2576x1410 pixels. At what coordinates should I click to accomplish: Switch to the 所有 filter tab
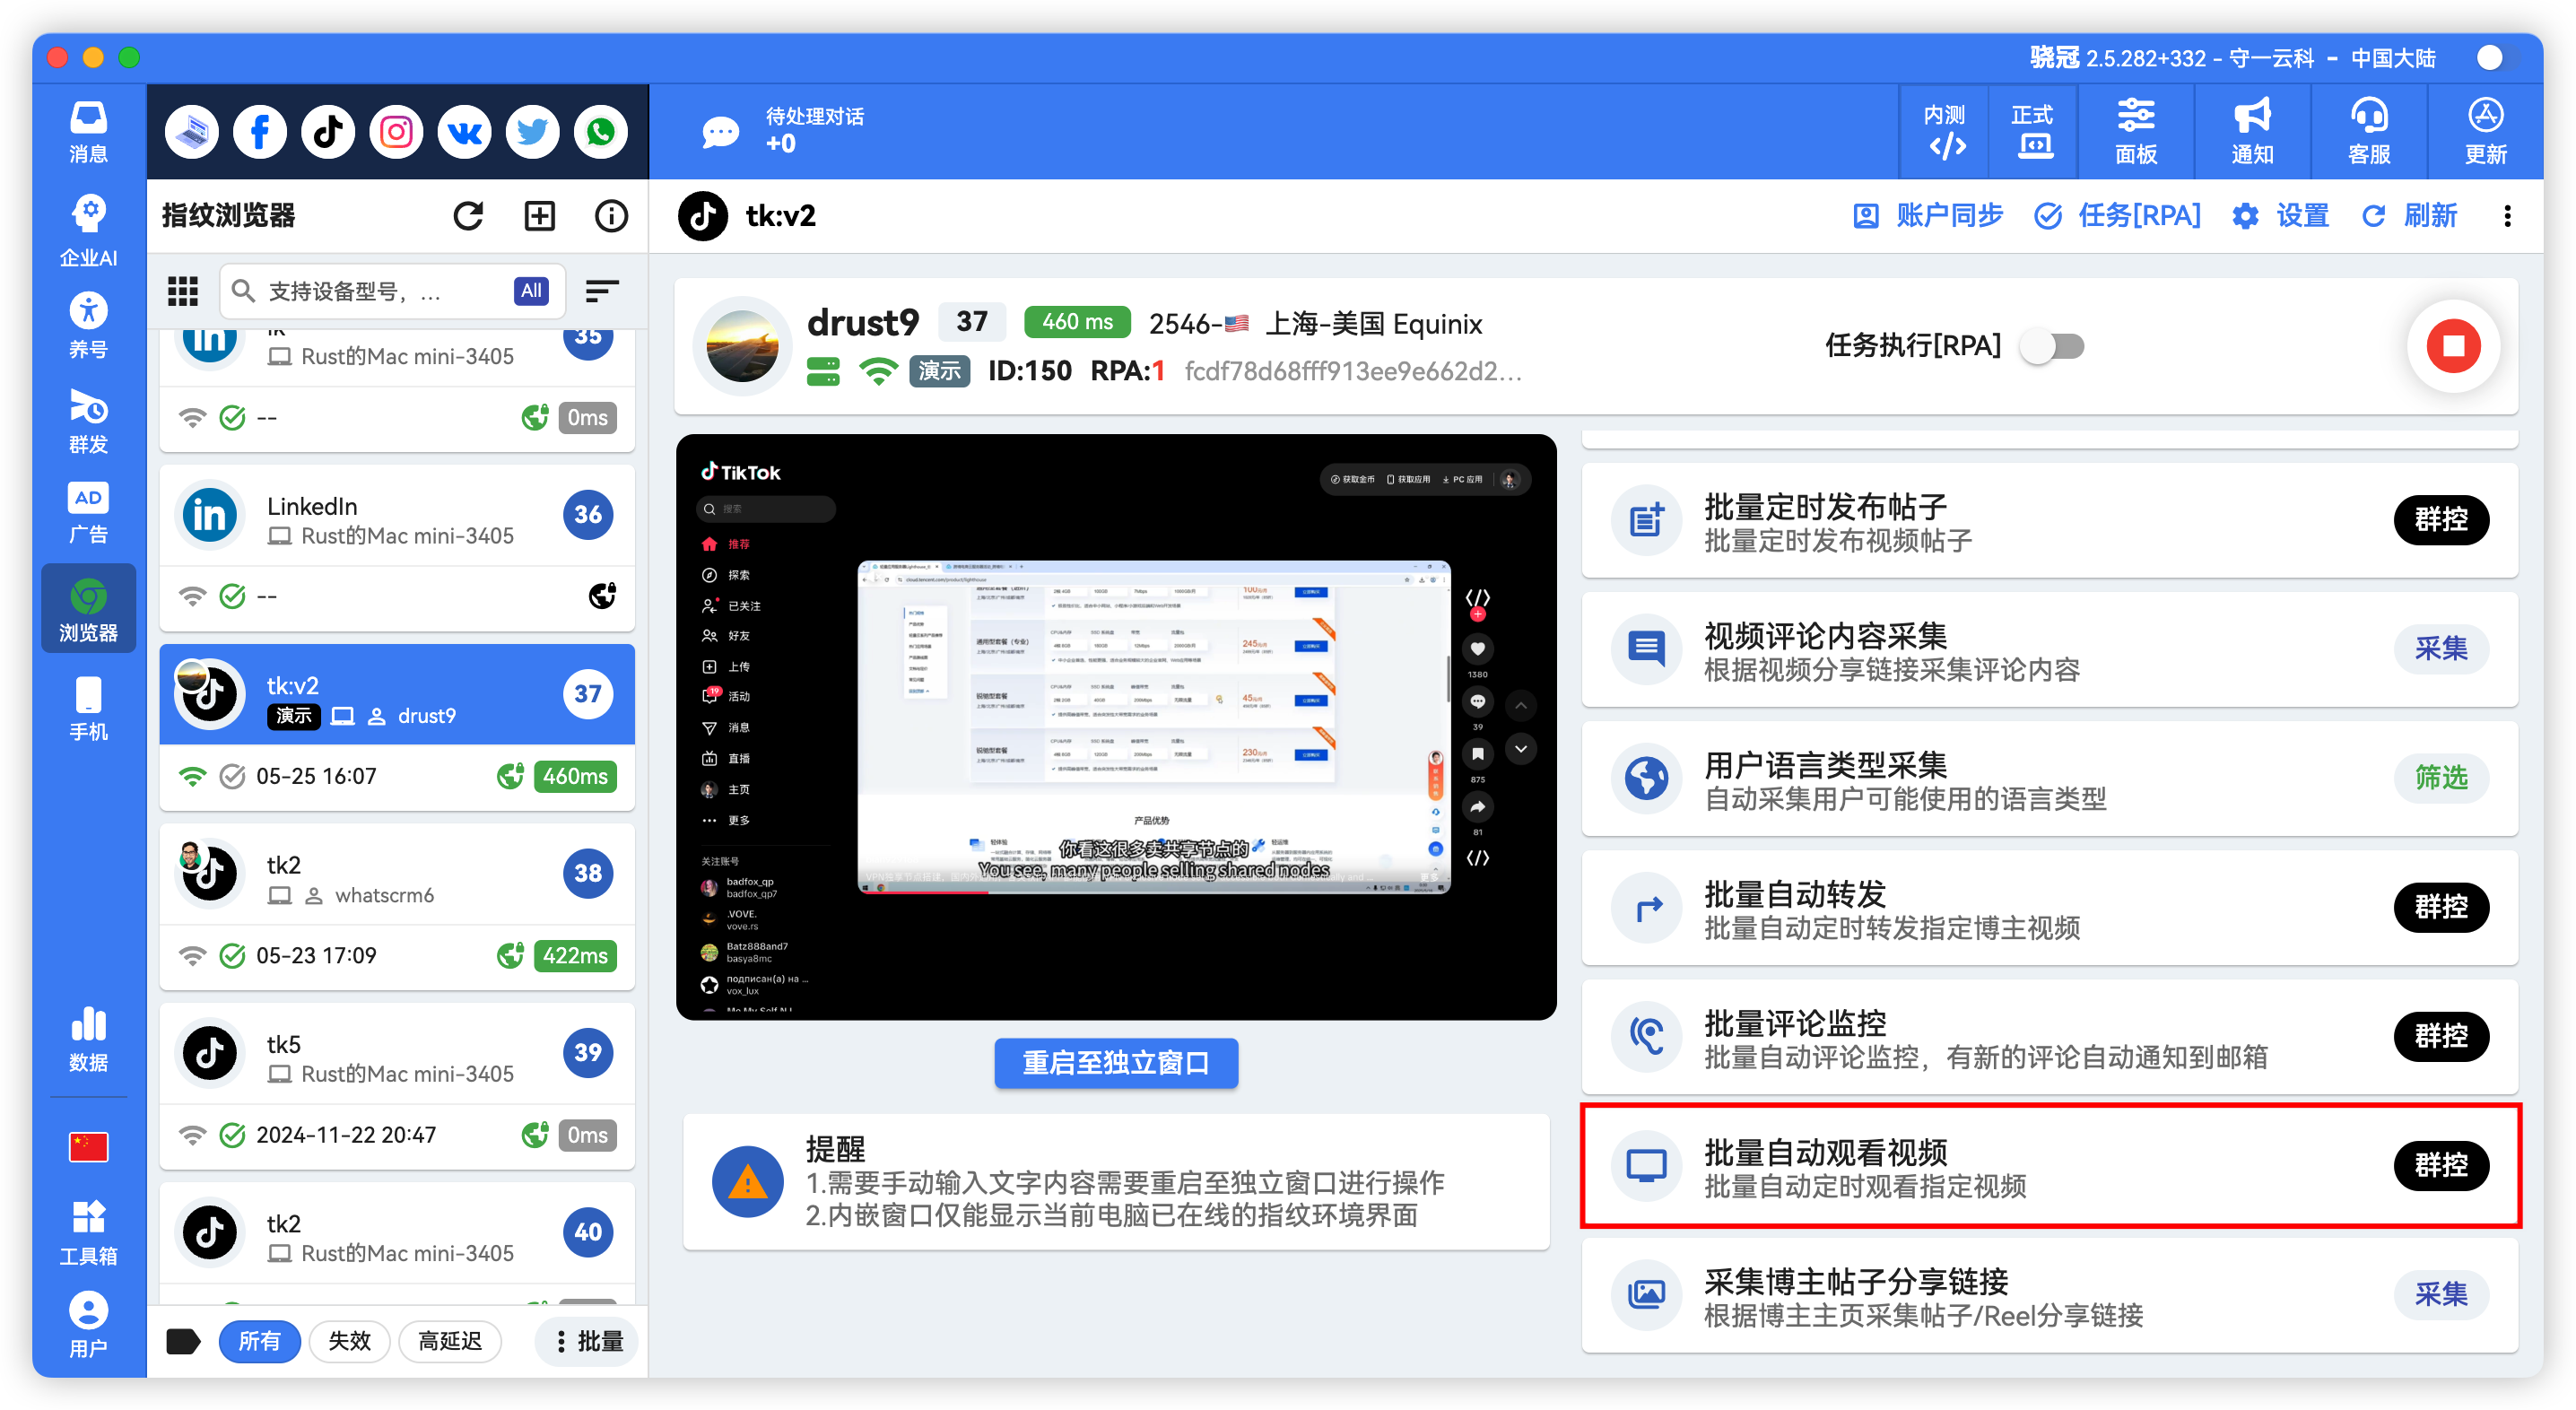[260, 1341]
